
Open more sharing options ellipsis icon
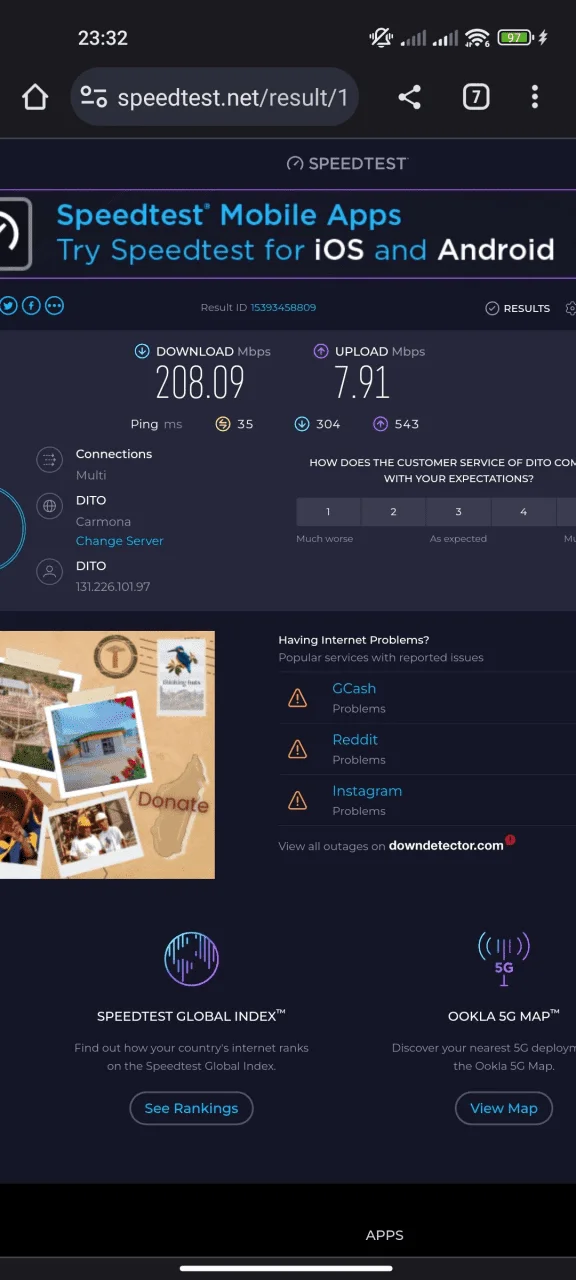coord(54,306)
